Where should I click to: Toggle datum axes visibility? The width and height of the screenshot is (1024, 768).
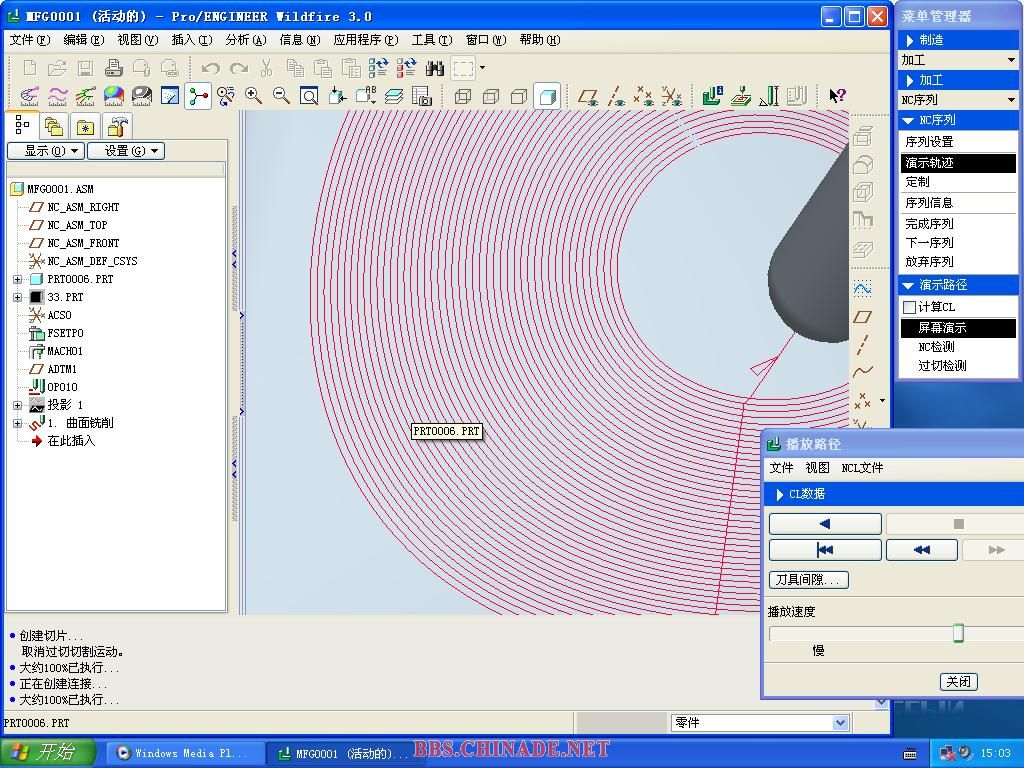click(x=616, y=96)
